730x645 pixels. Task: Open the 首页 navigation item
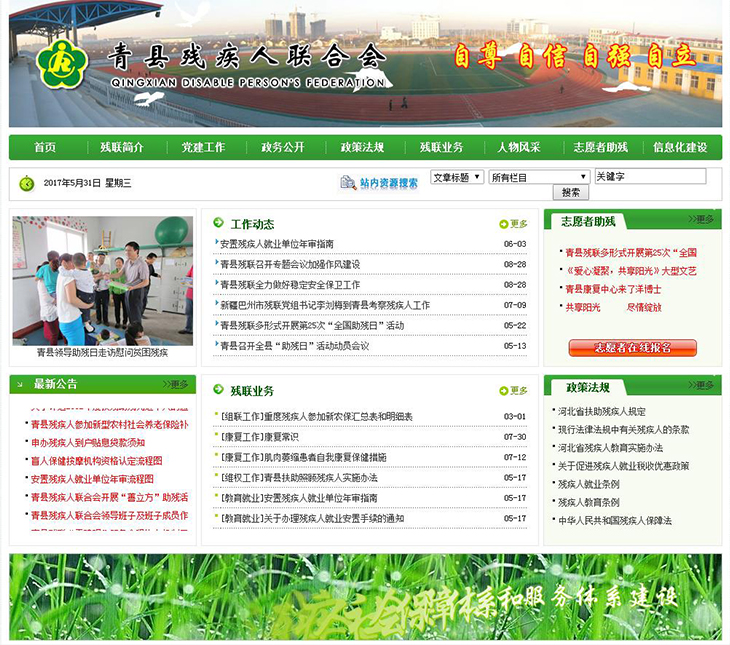45,147
